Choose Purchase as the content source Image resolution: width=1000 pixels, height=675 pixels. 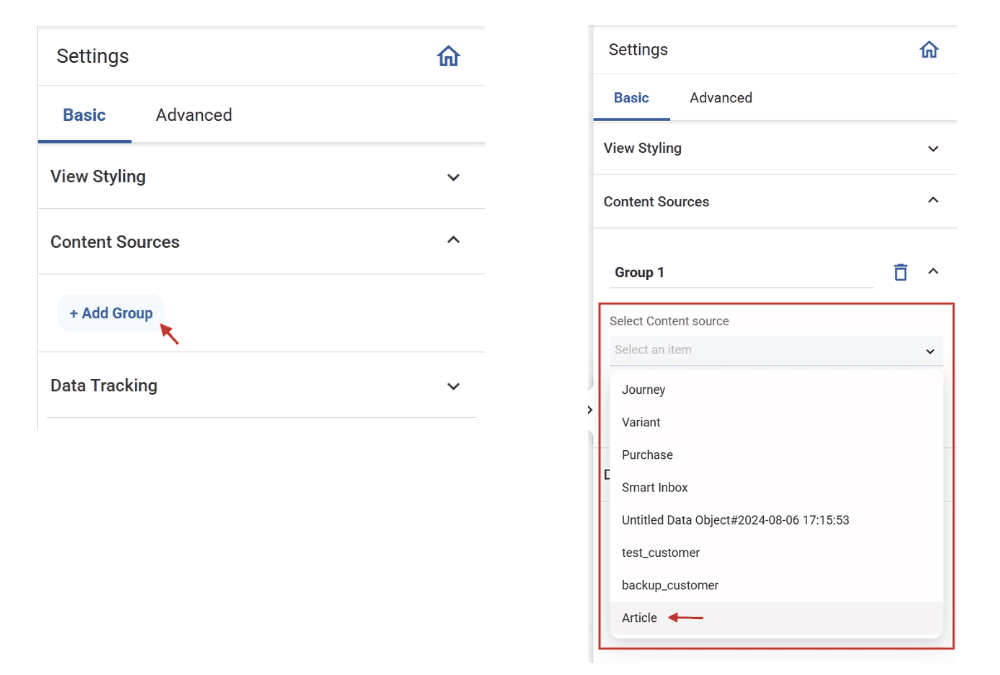[647, 455]
